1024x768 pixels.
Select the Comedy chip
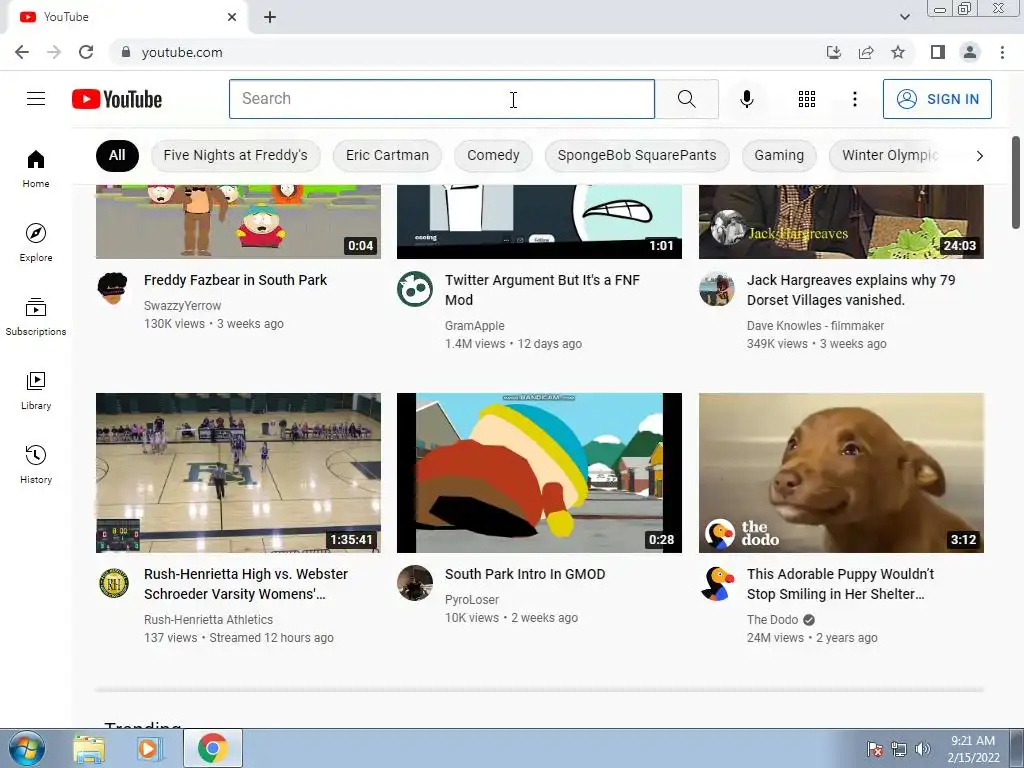point(493,155)
